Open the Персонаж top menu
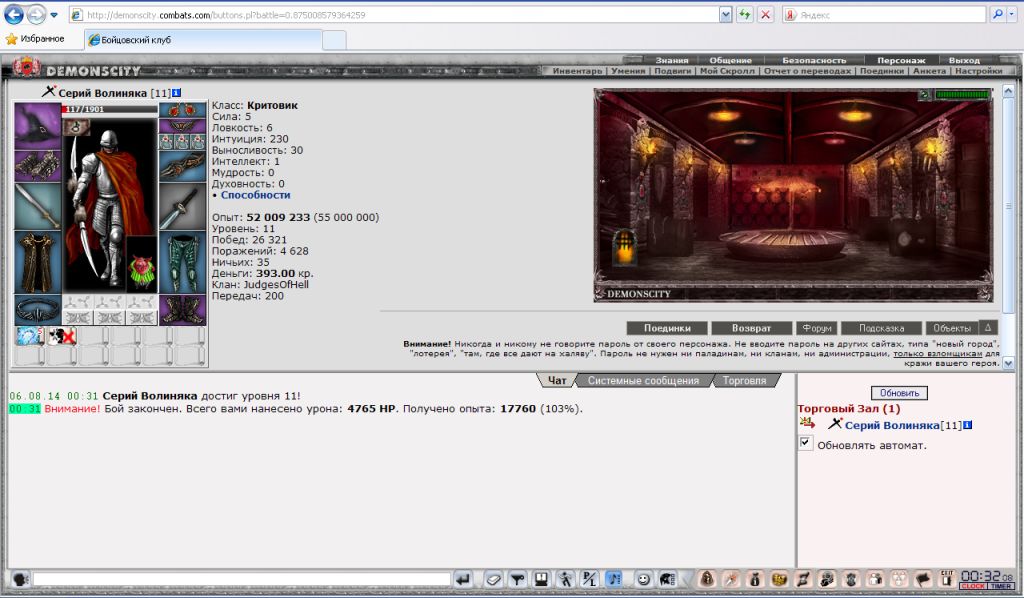 (901, 60)
